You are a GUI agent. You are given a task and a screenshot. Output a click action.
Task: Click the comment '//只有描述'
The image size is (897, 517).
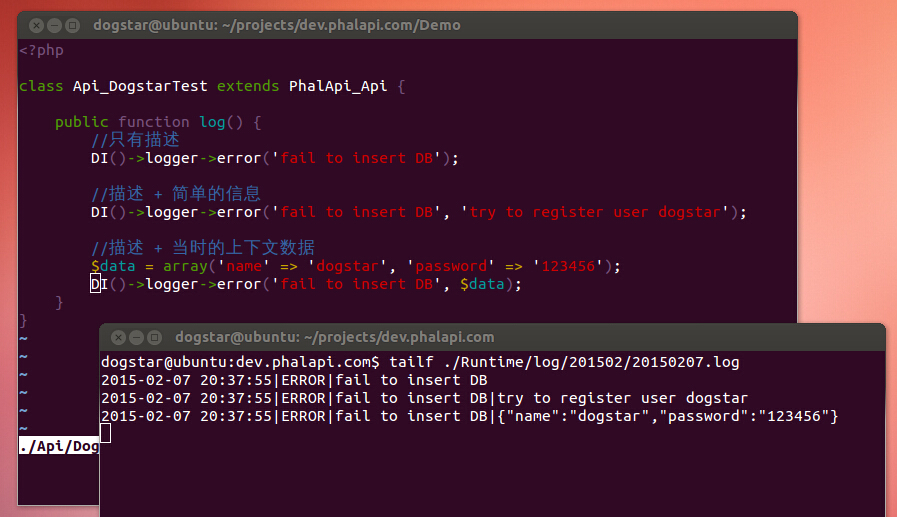(135, 140)
